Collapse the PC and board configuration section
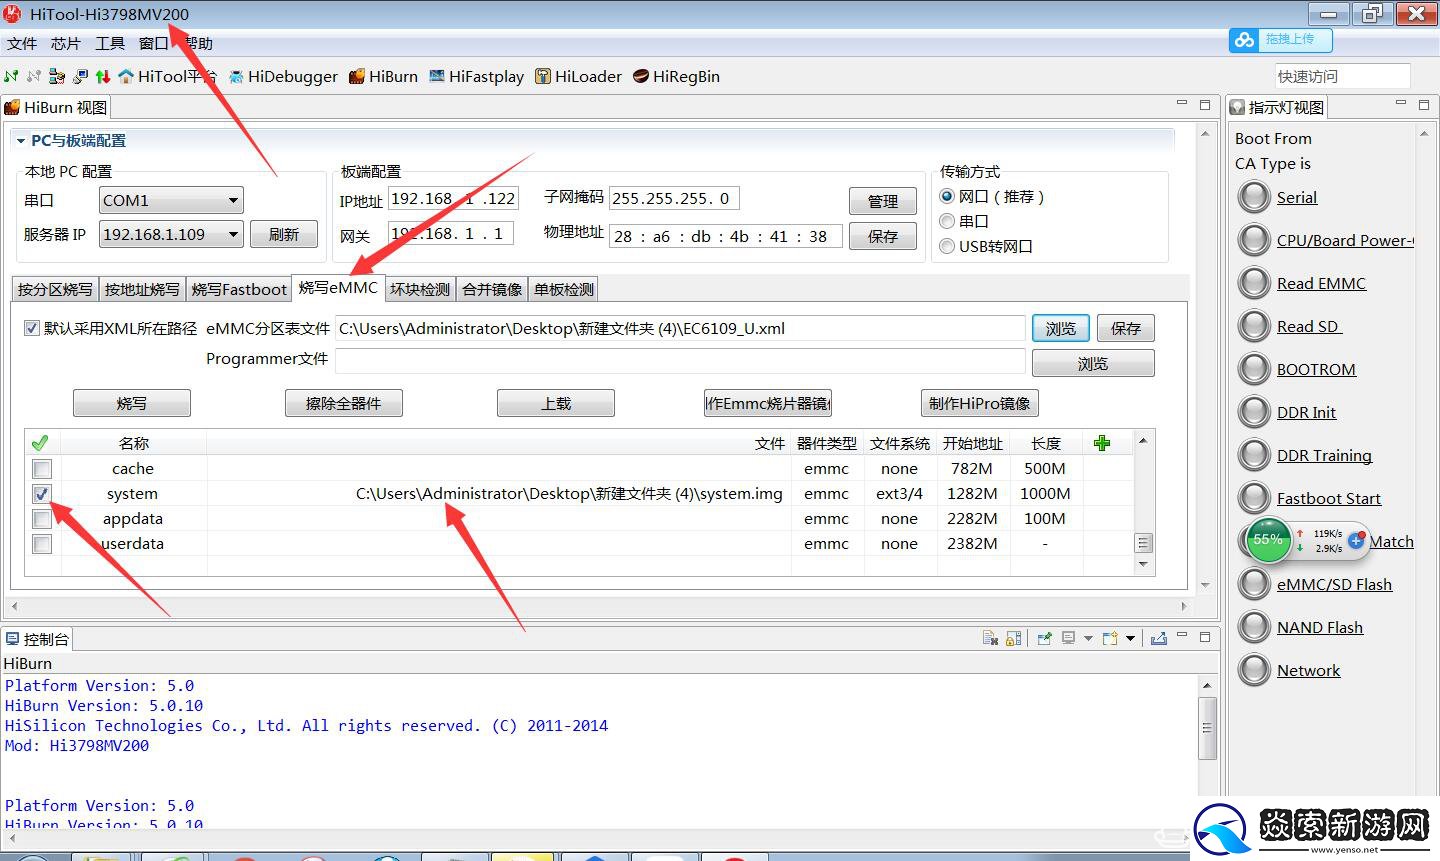Image resolution: width=1440 pixels, height=861 pixels. (21, 141)
